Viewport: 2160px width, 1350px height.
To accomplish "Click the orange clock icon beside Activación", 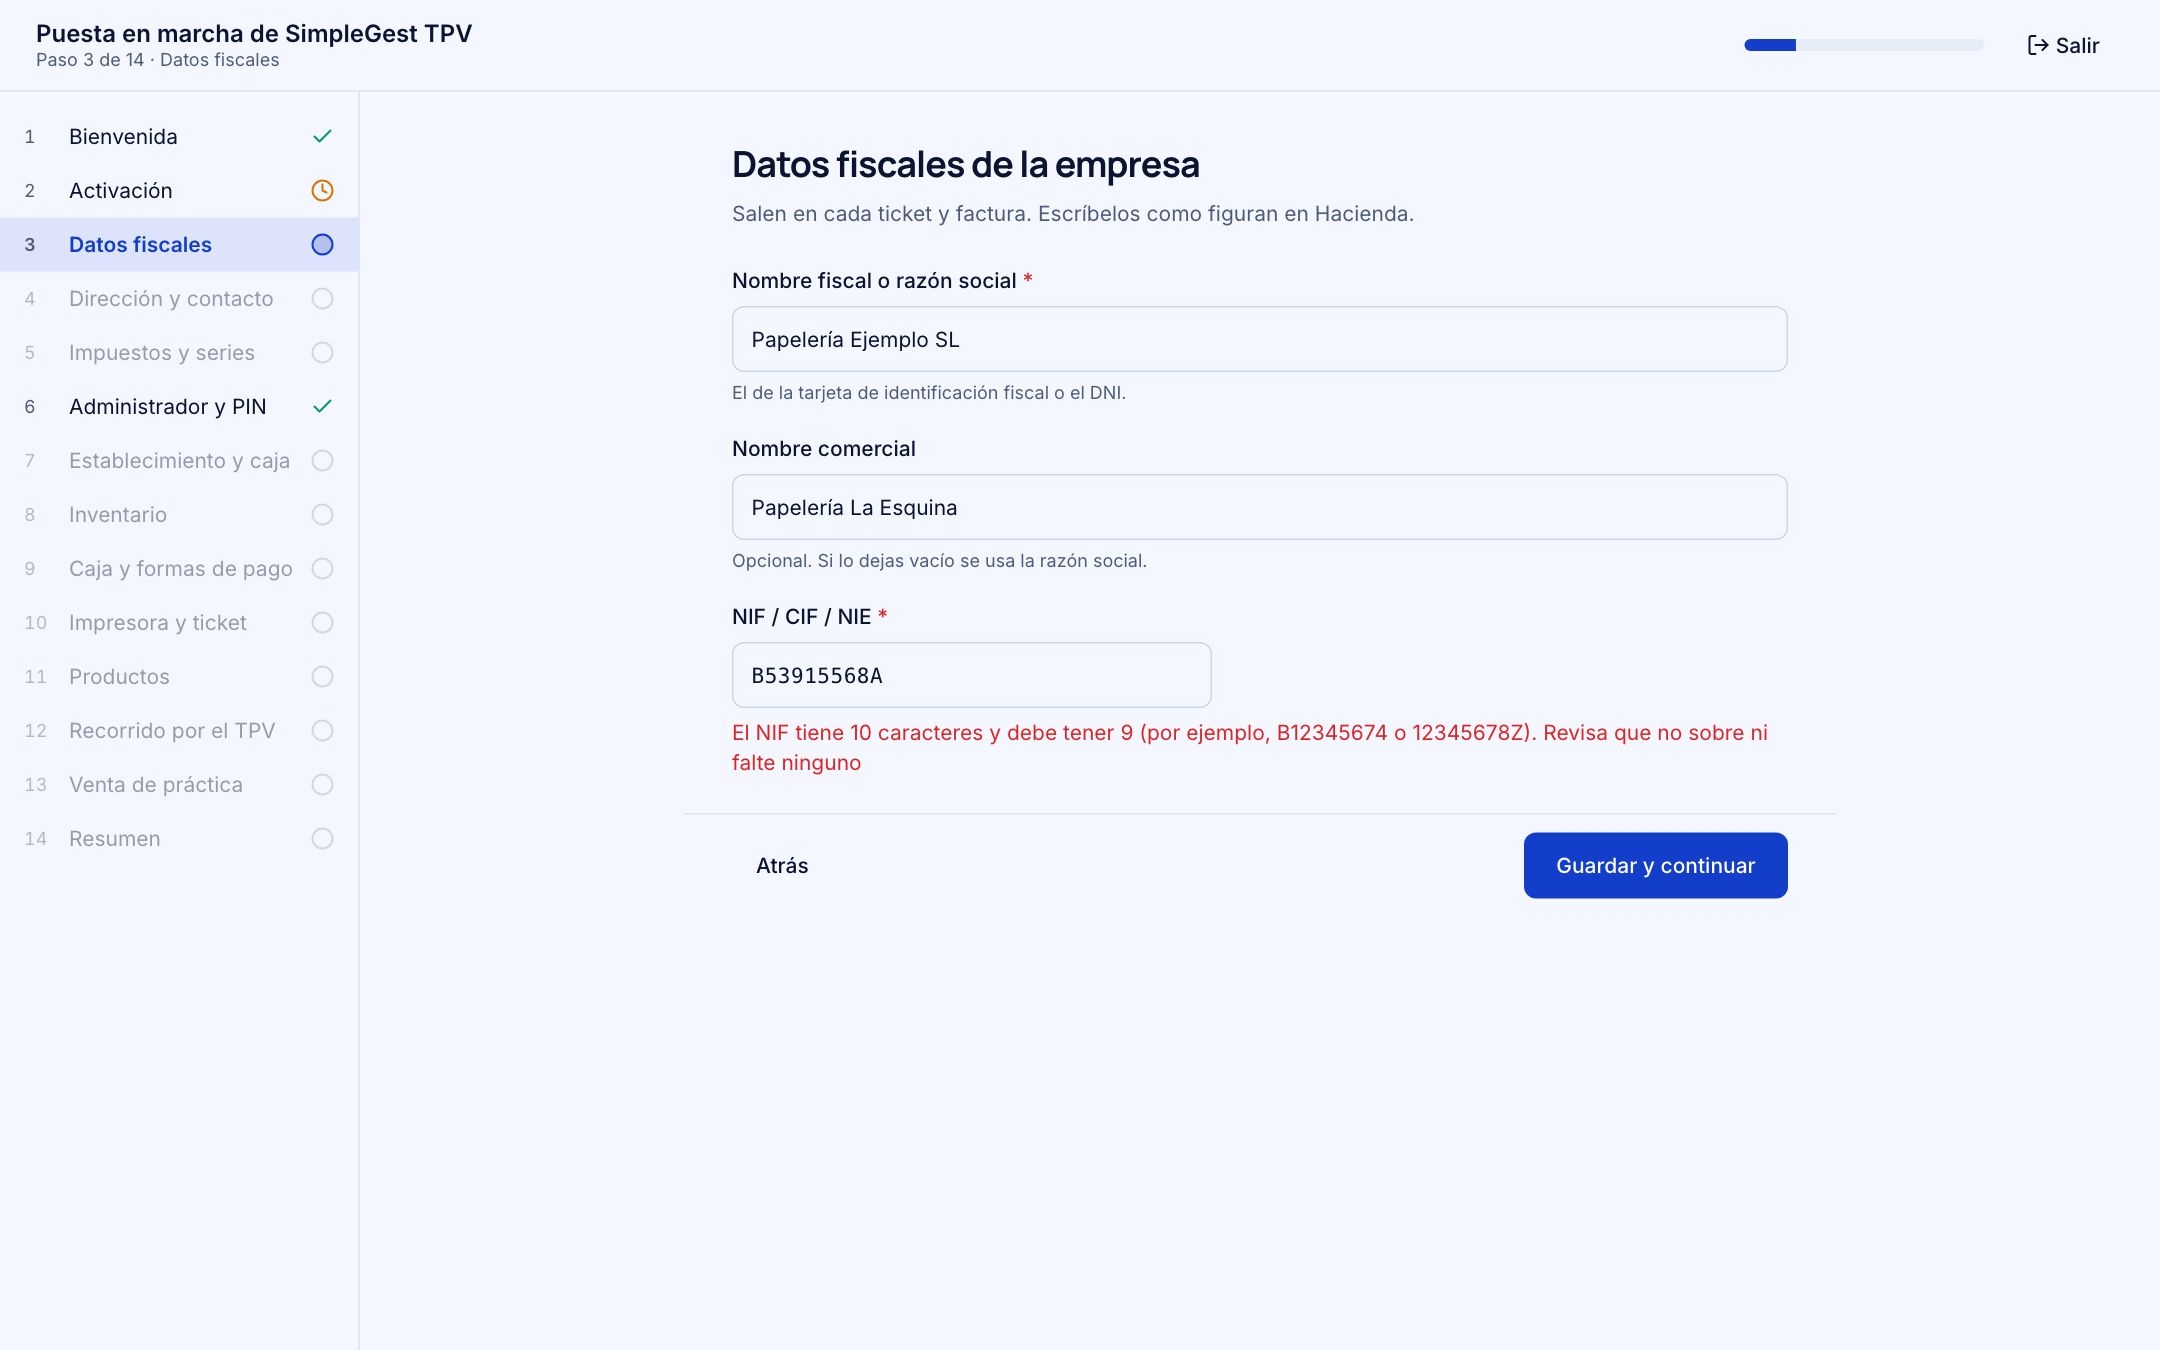I will click(322, 190).
